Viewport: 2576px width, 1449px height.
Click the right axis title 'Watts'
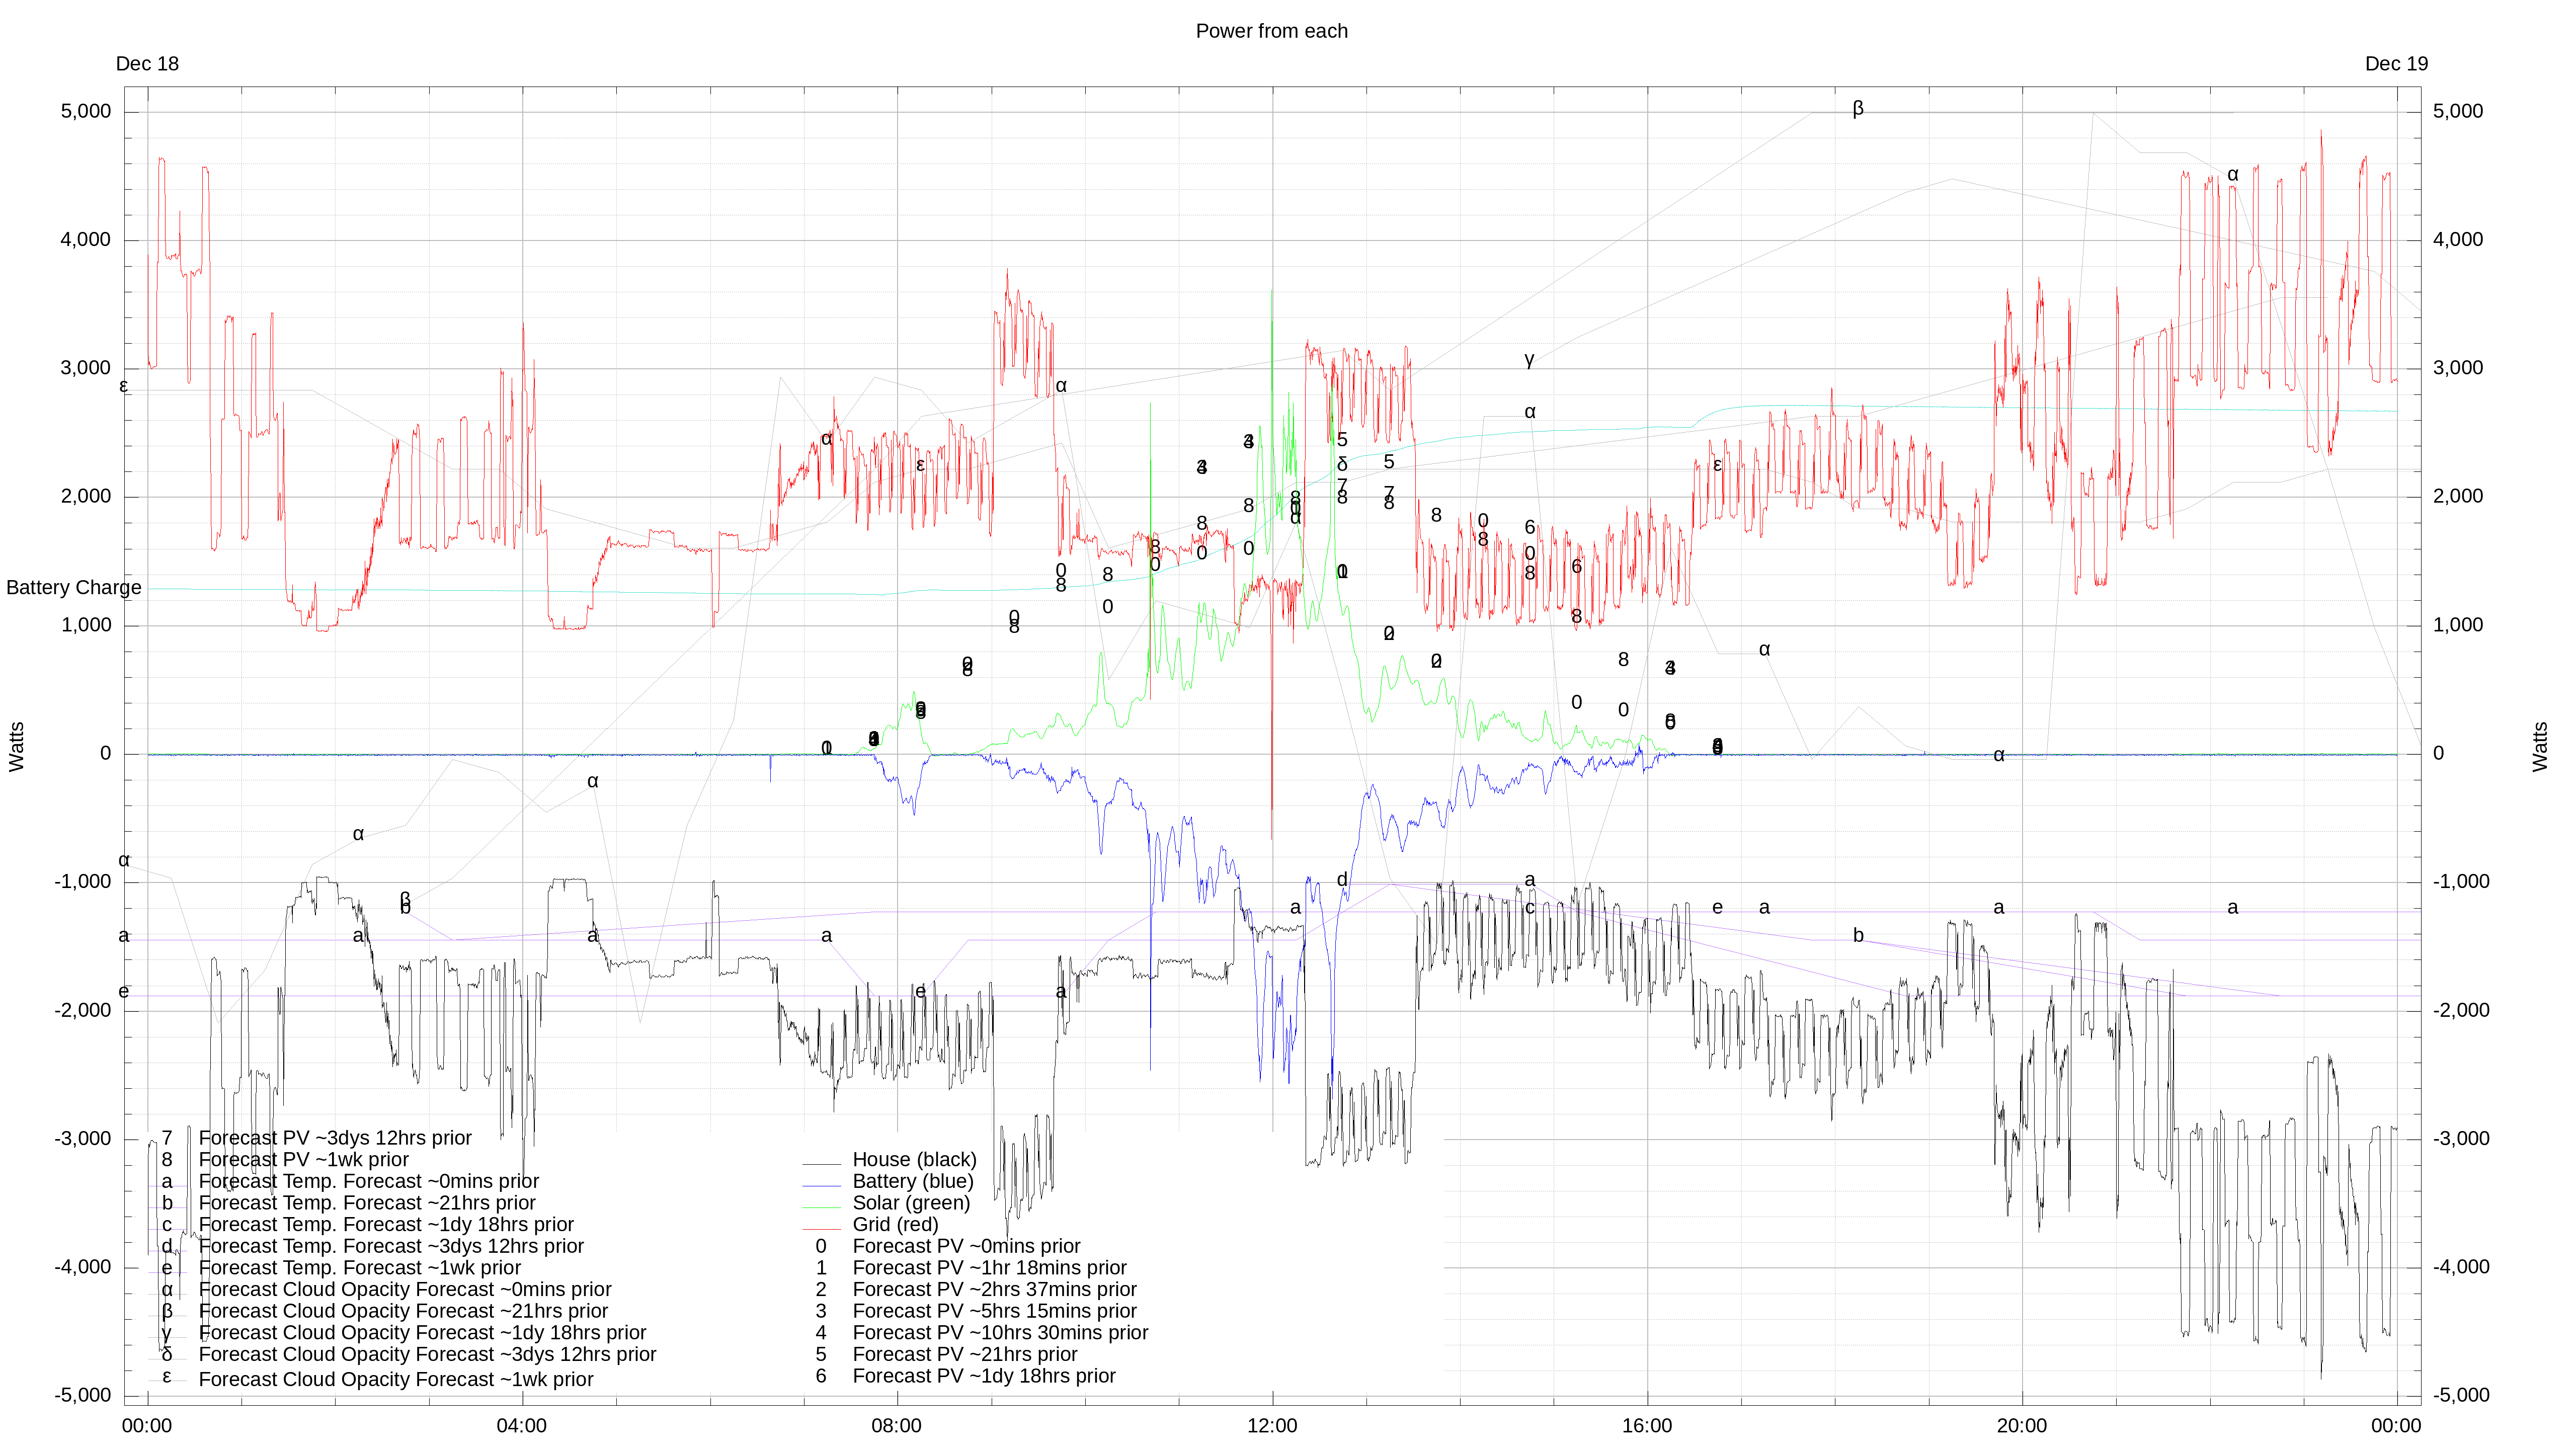2540,747
